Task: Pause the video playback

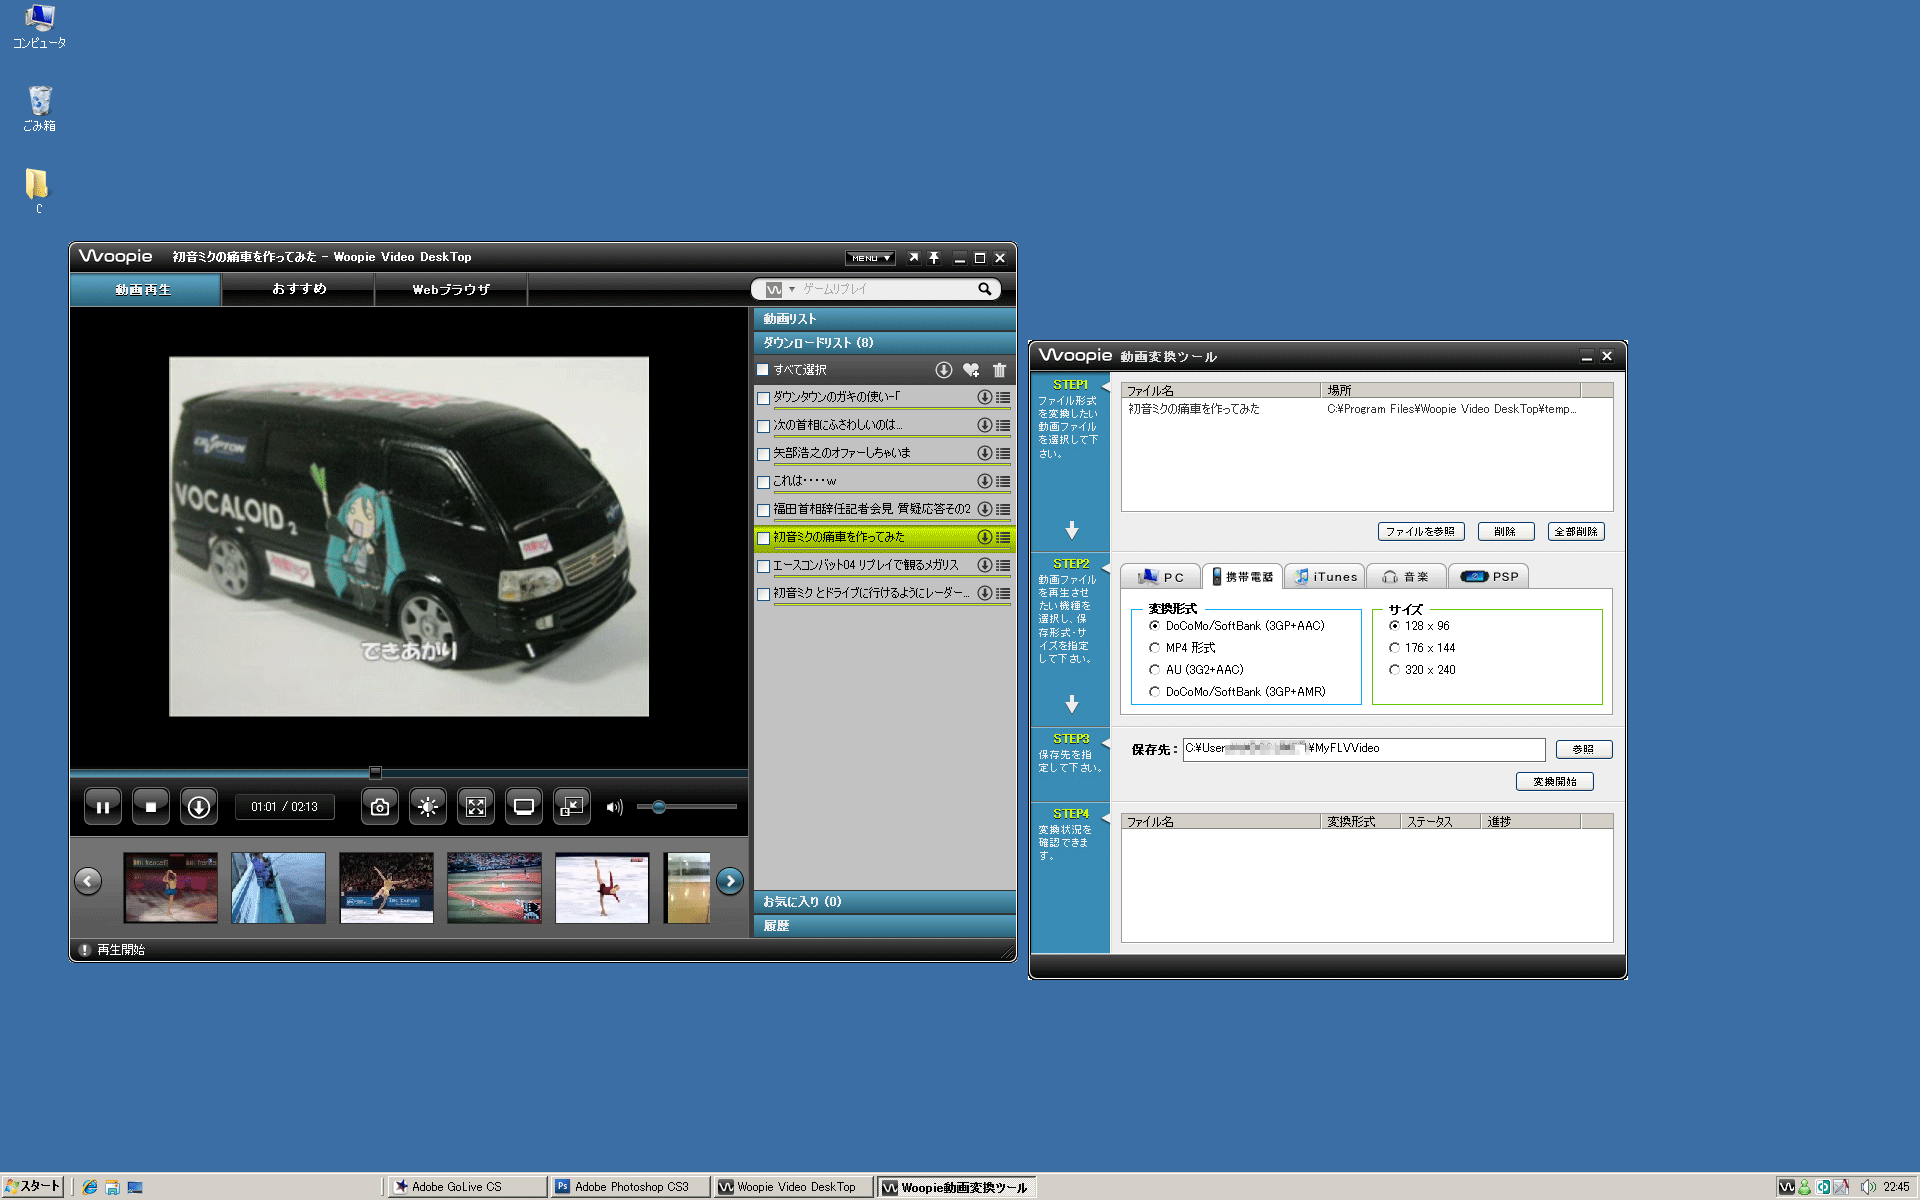Action: click(x=102, y=807)
